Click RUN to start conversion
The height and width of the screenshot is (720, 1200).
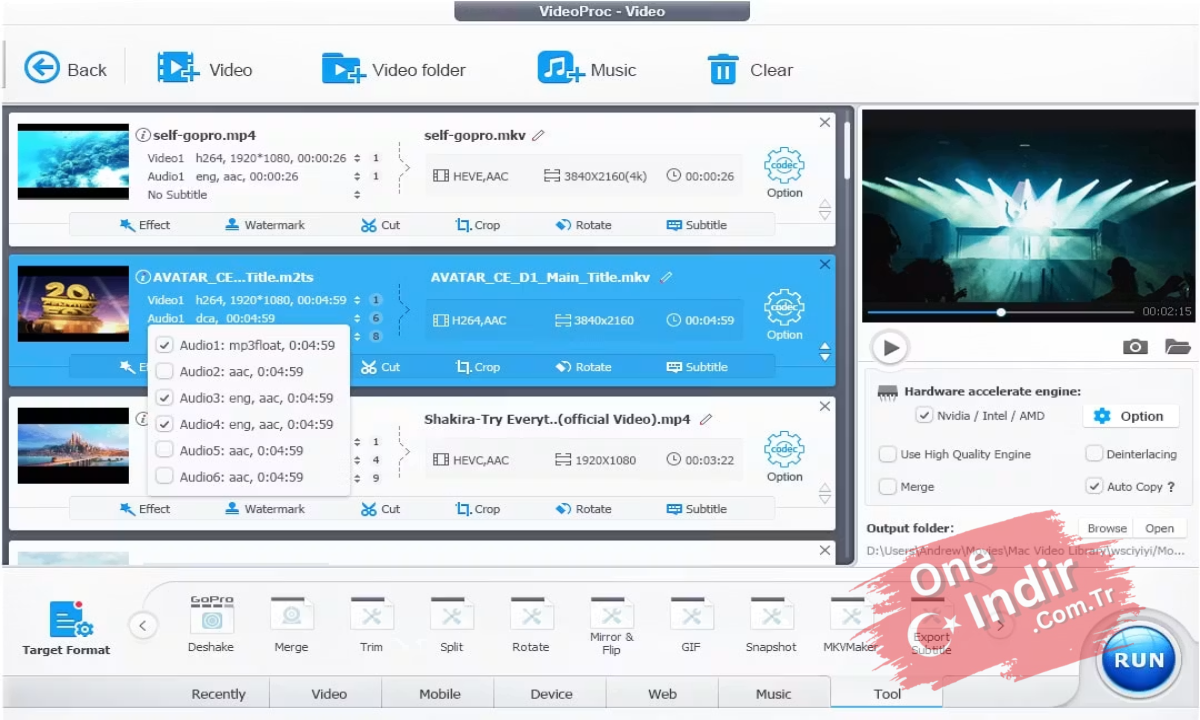(1139, 659)
